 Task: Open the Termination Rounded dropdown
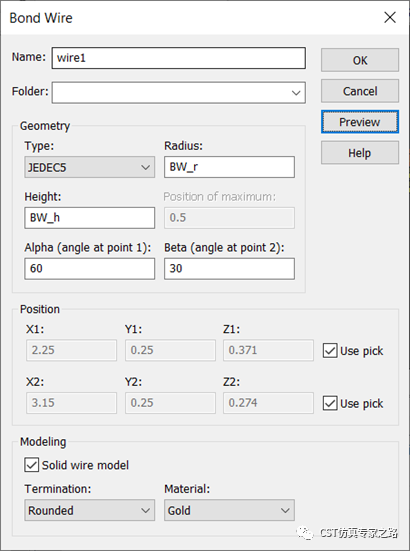90,510
